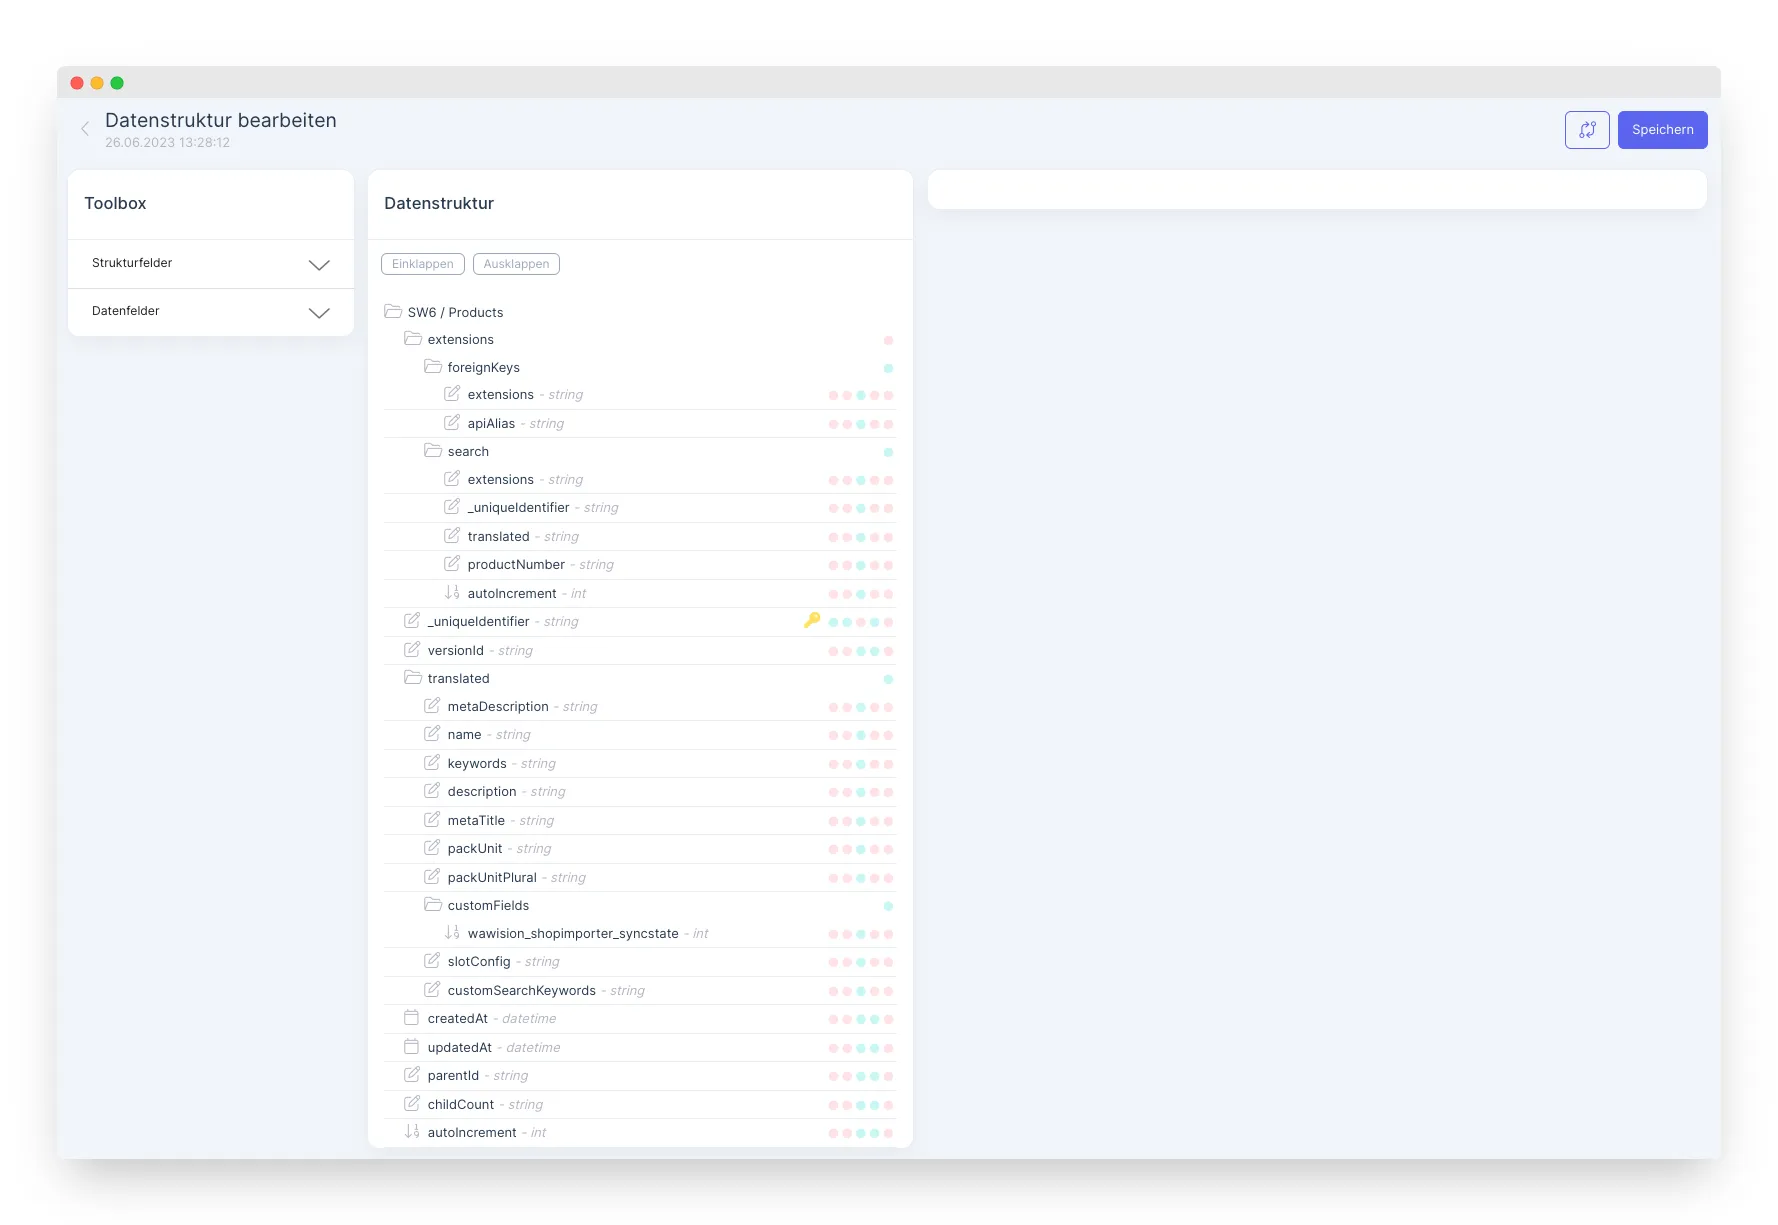Click the edit icon of metaDescription field

(x=432, y=706)
